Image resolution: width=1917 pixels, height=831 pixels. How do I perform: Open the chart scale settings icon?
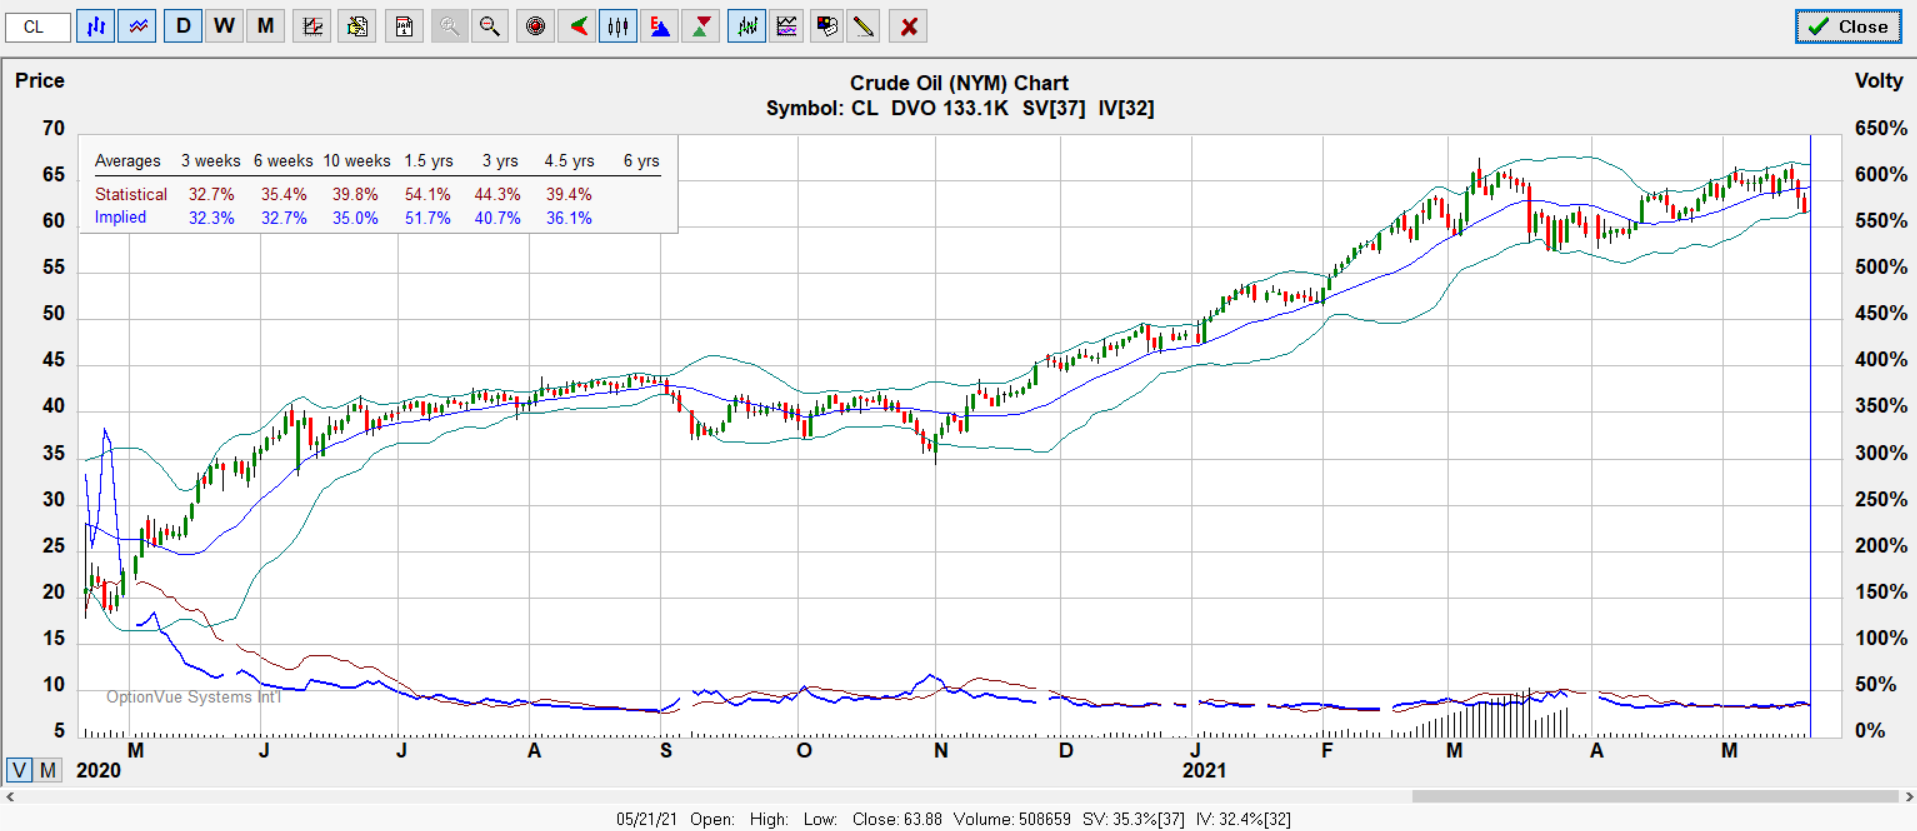click(x=312, y=27)
